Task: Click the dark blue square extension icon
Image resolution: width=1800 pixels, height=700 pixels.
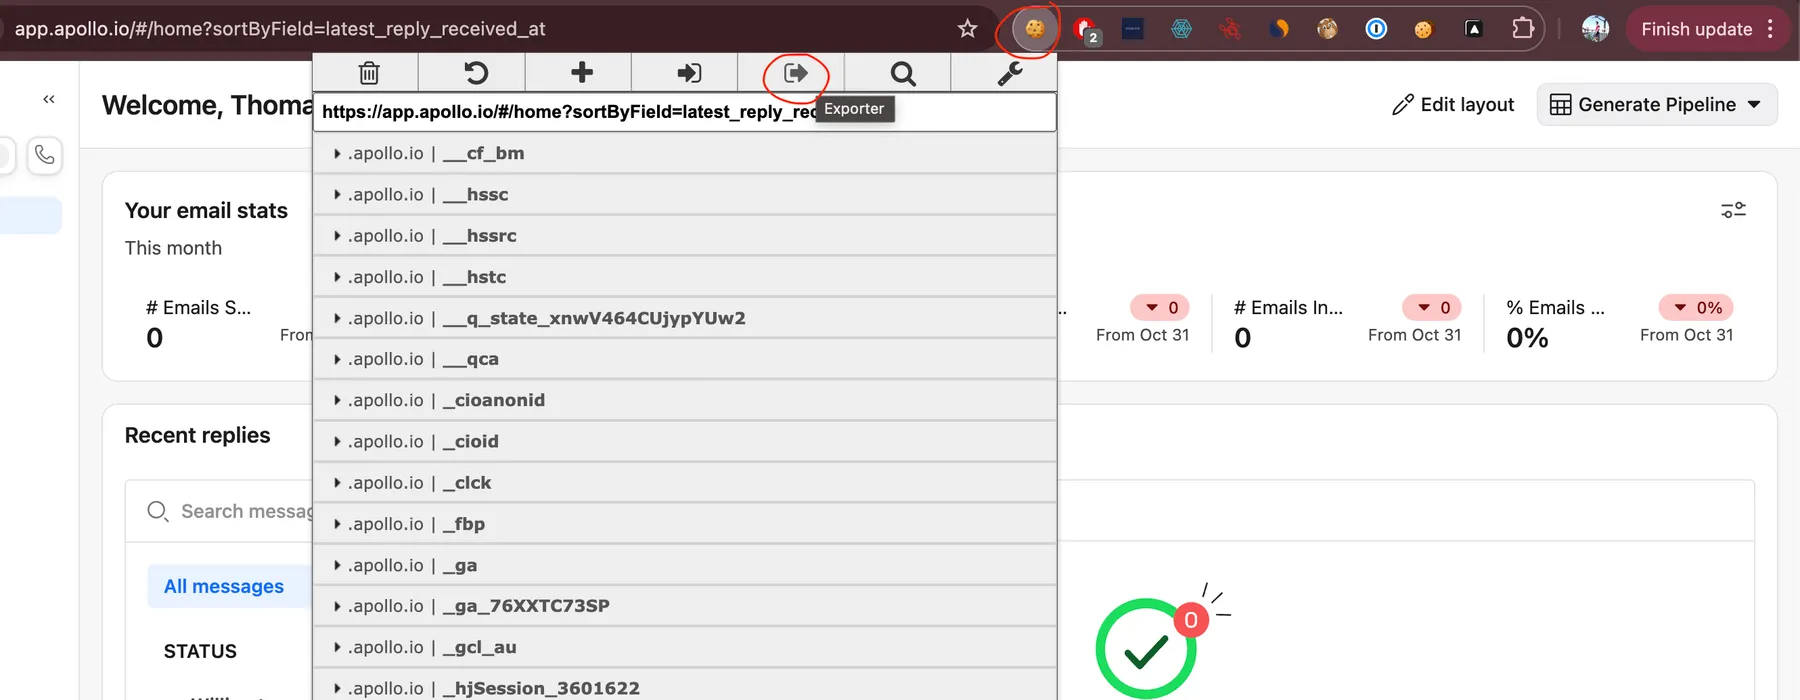Action: coord(1133,29)
